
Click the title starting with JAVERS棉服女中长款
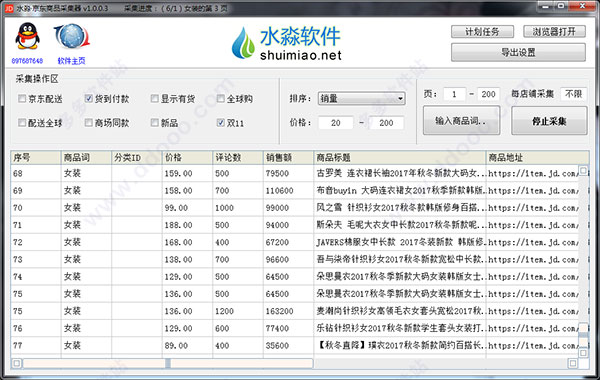(401, 242)
